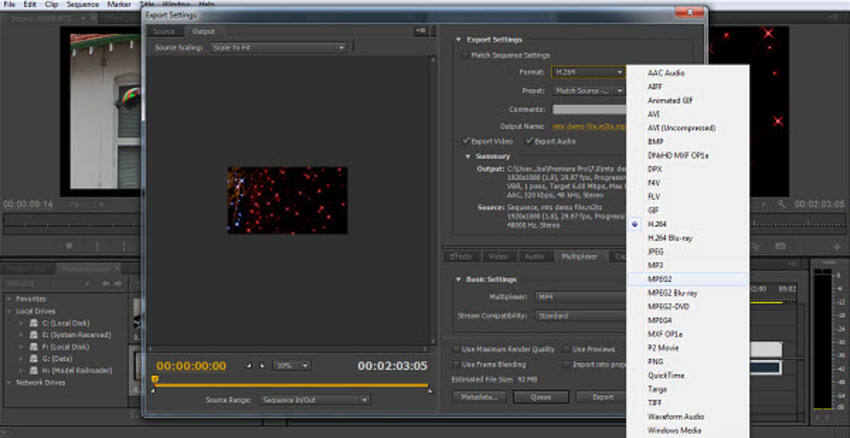
Task: Collapse the Summary section
Action: coord(468,156)
